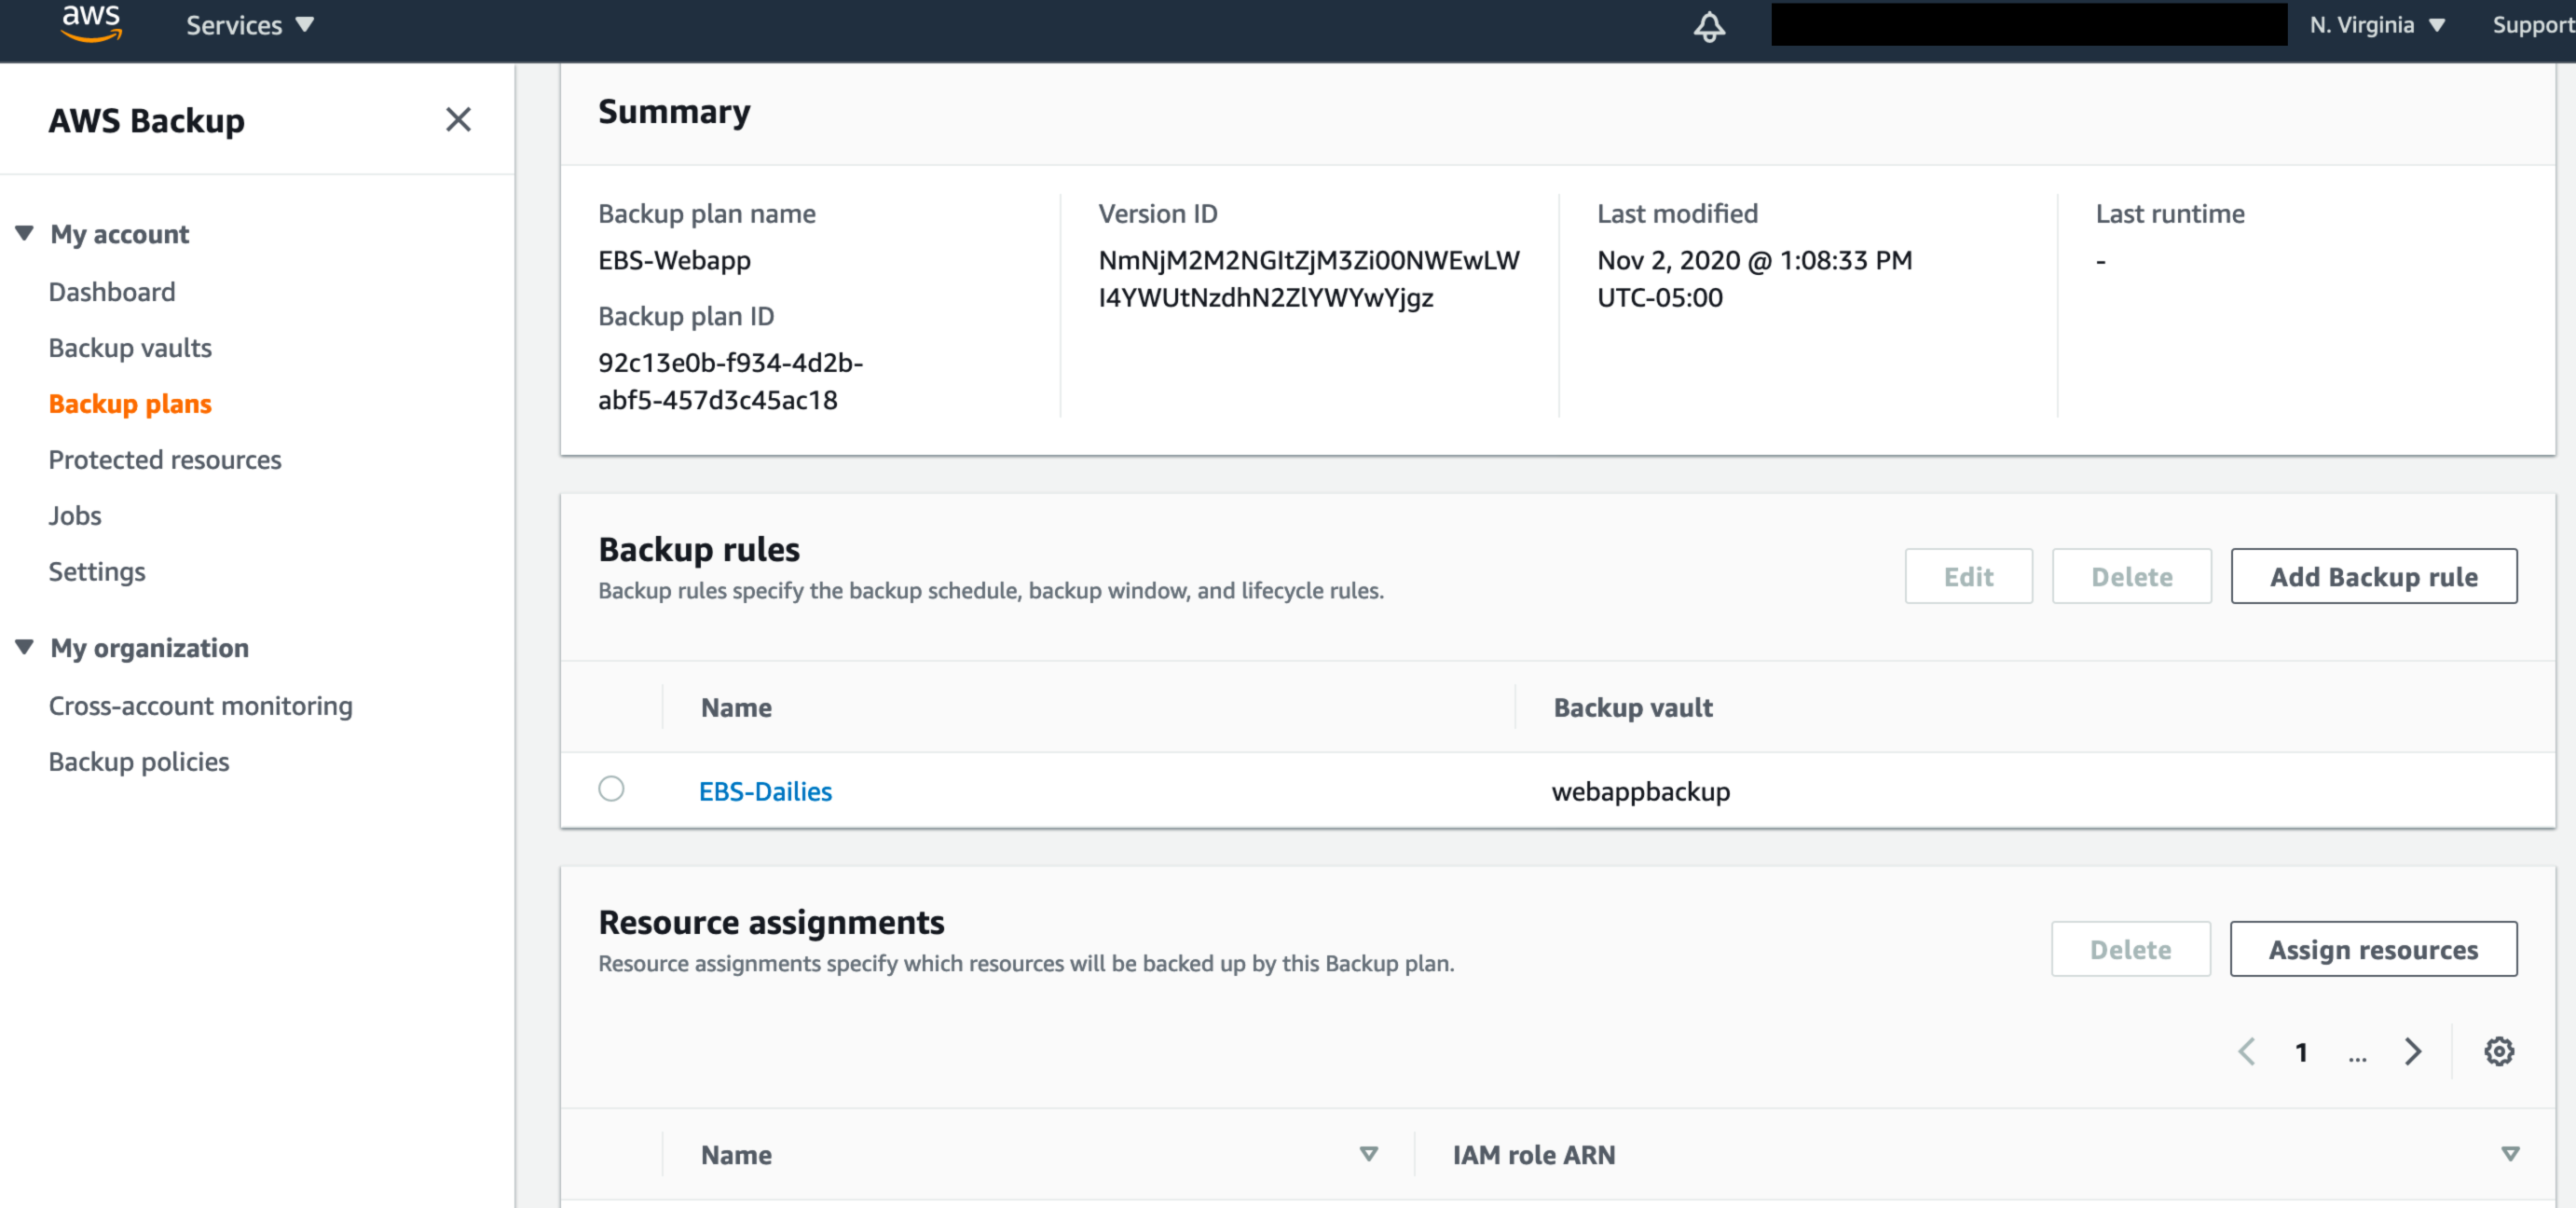Navigate to Protected resources
The height and width of the screenshot is (1208, 2576).
coord(165,460)
